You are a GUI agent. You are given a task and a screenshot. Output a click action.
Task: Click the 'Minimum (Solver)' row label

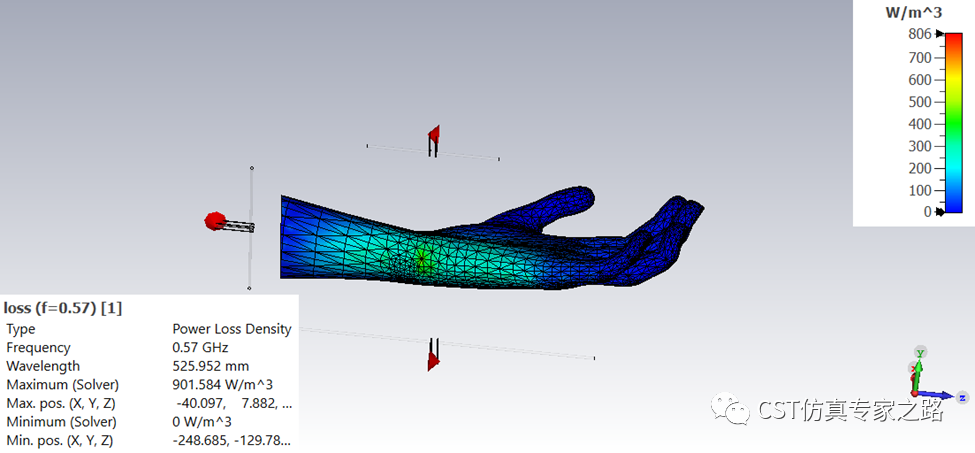coord(61,422)
